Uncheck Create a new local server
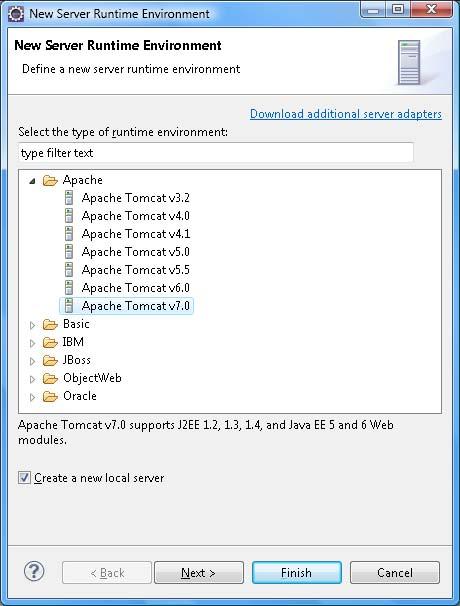Viewport: 460px width, 606px height. [24, 478]
